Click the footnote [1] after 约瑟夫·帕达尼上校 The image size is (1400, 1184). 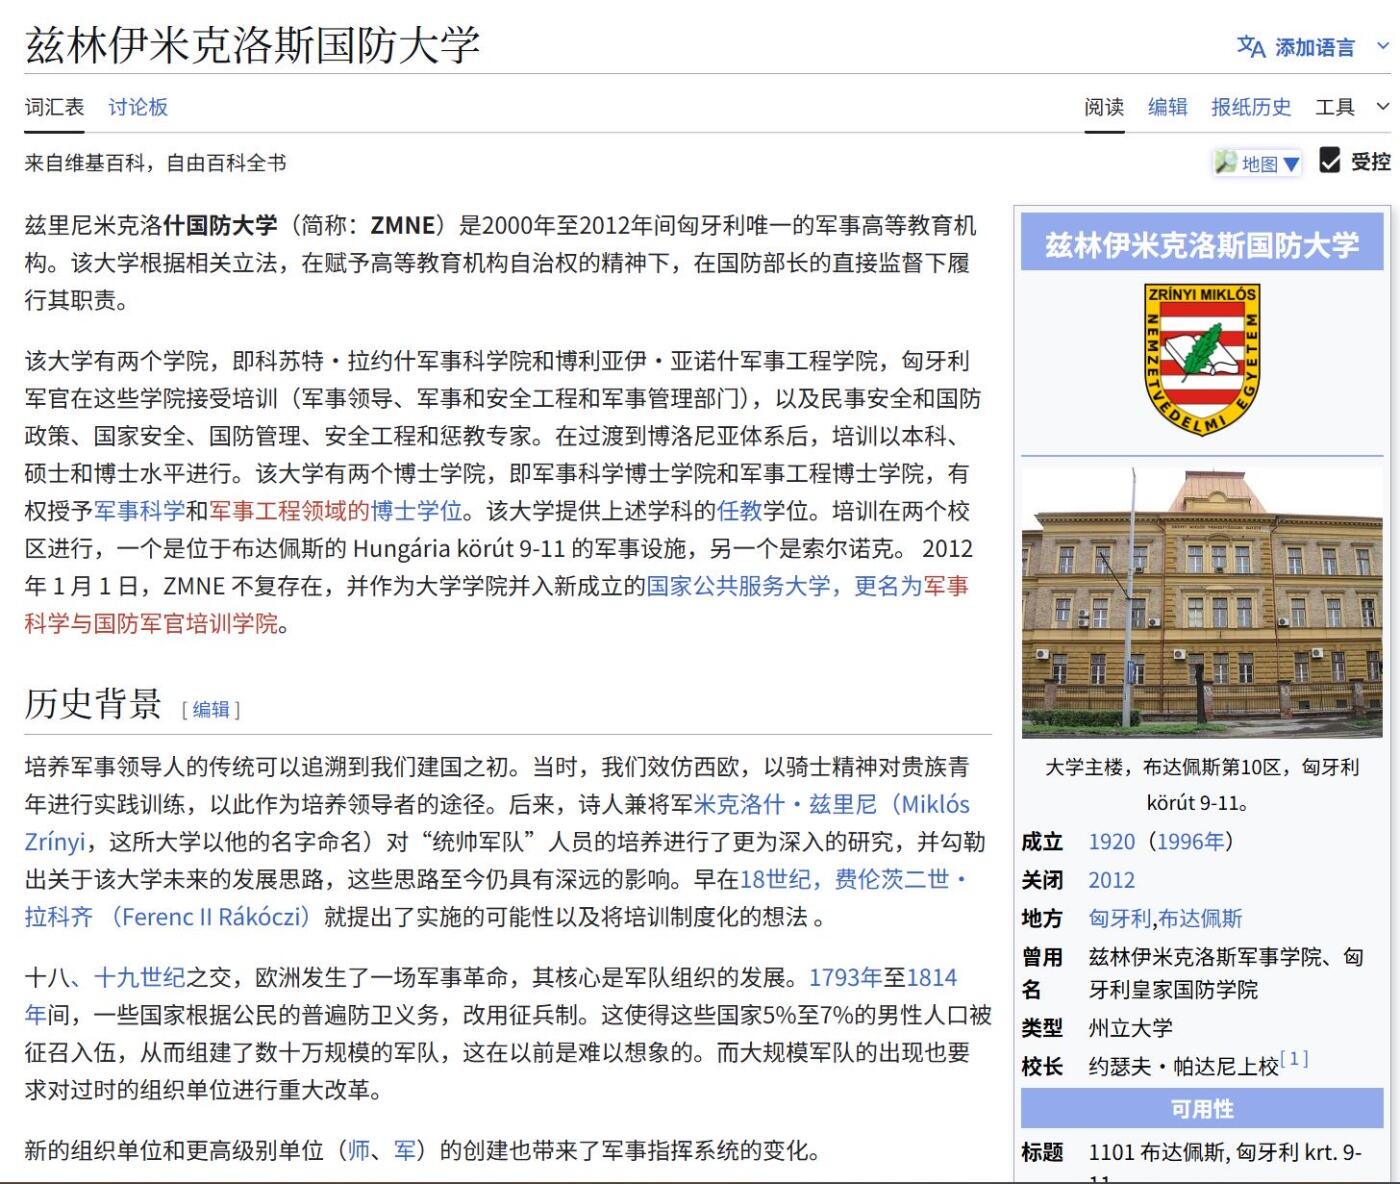pos(1294,1059)
